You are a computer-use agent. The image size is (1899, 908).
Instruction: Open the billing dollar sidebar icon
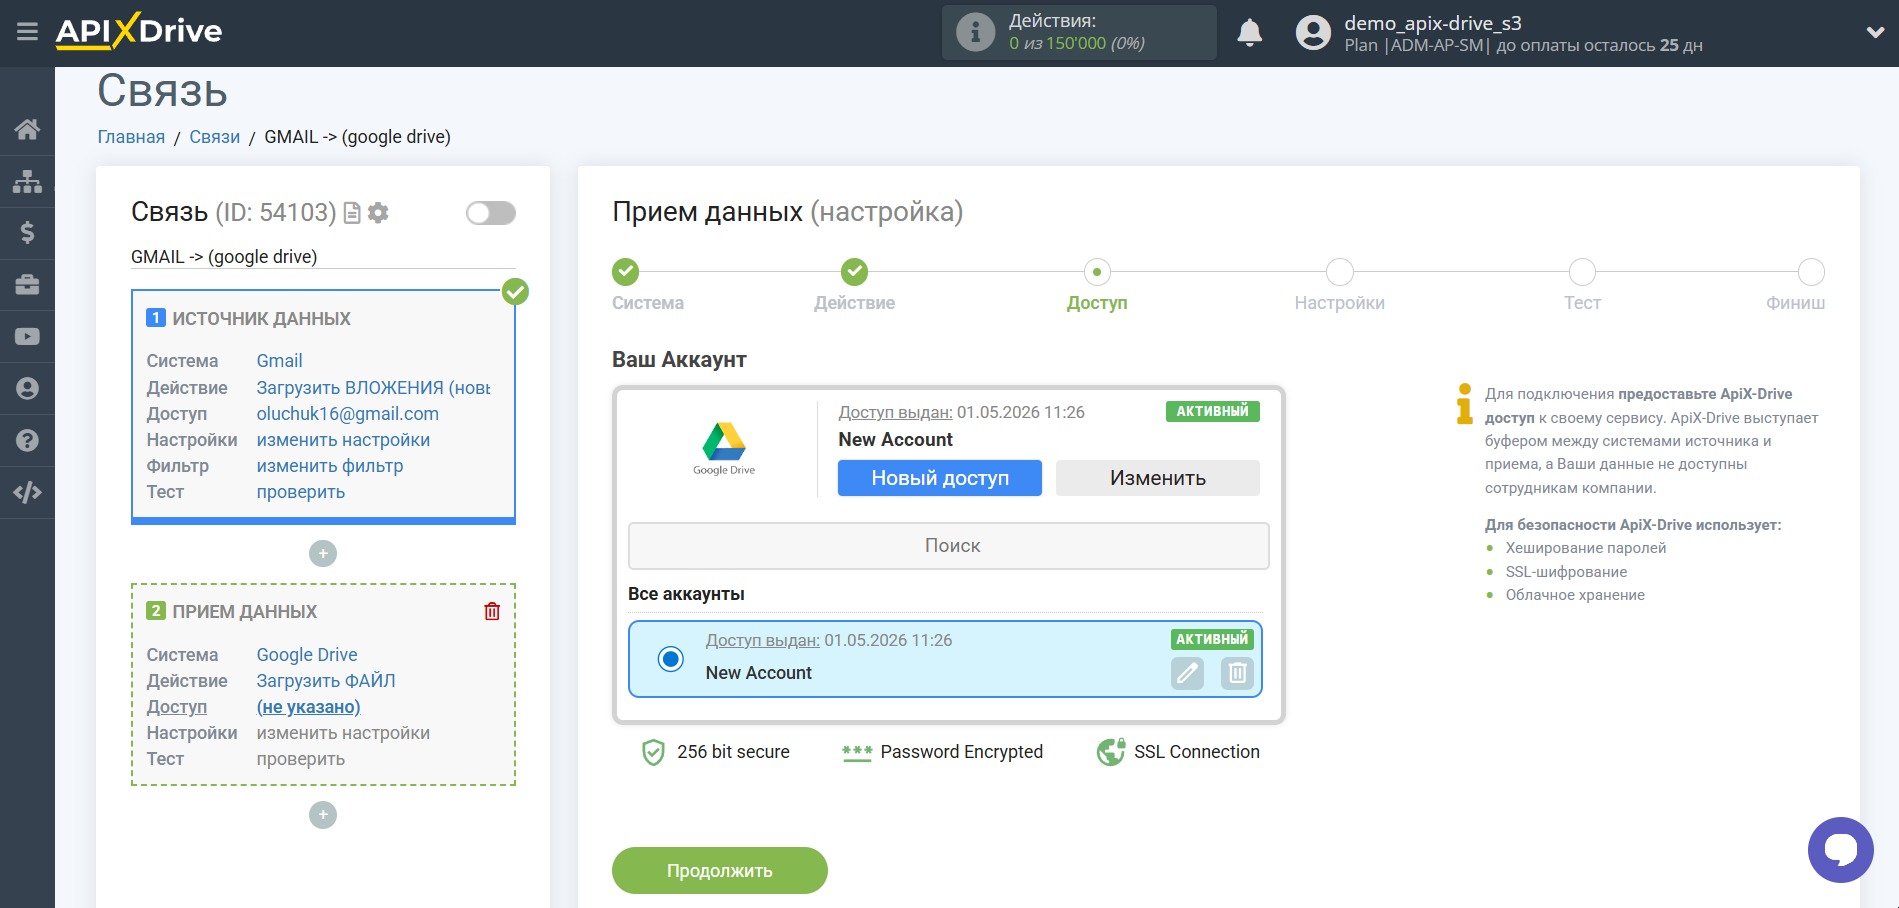pos(27,233)
